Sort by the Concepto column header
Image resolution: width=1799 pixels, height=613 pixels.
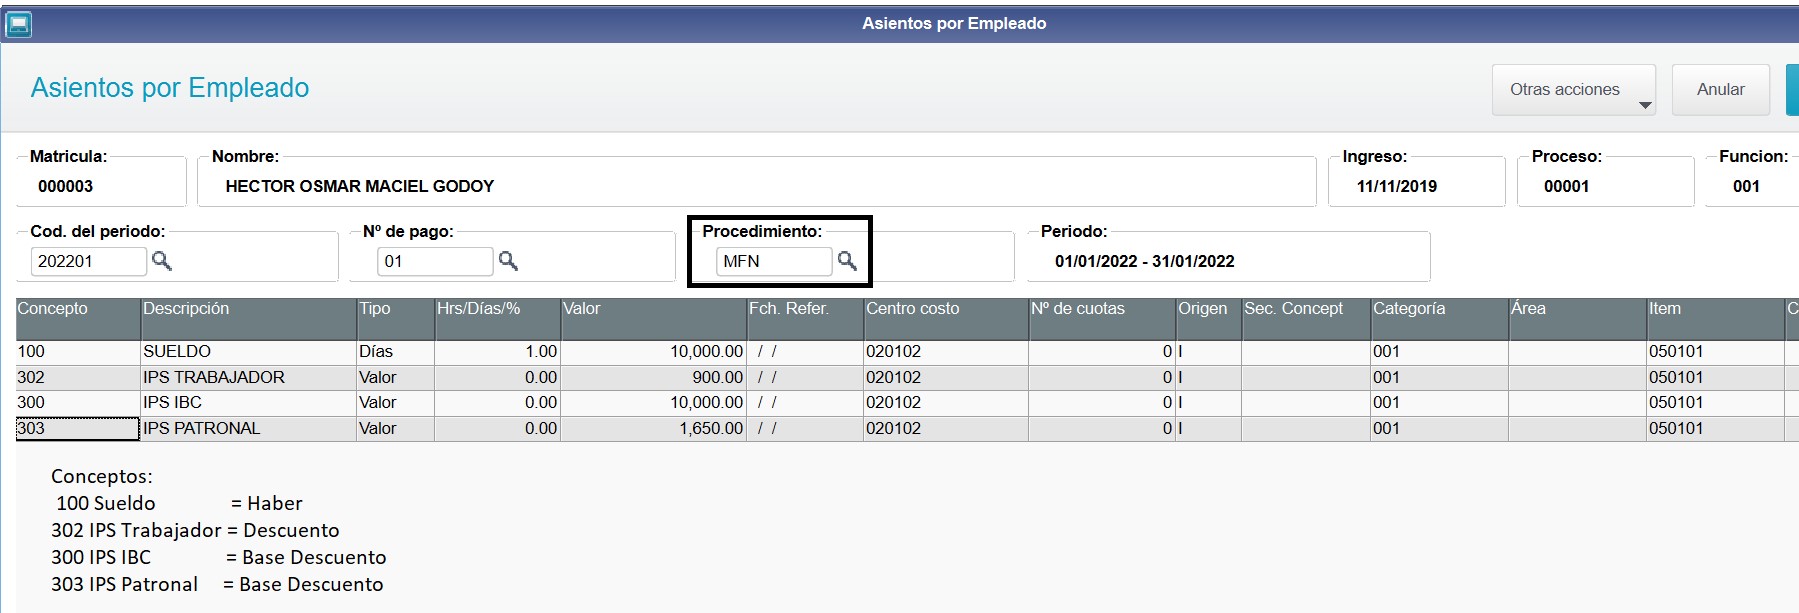click(78, 319)
